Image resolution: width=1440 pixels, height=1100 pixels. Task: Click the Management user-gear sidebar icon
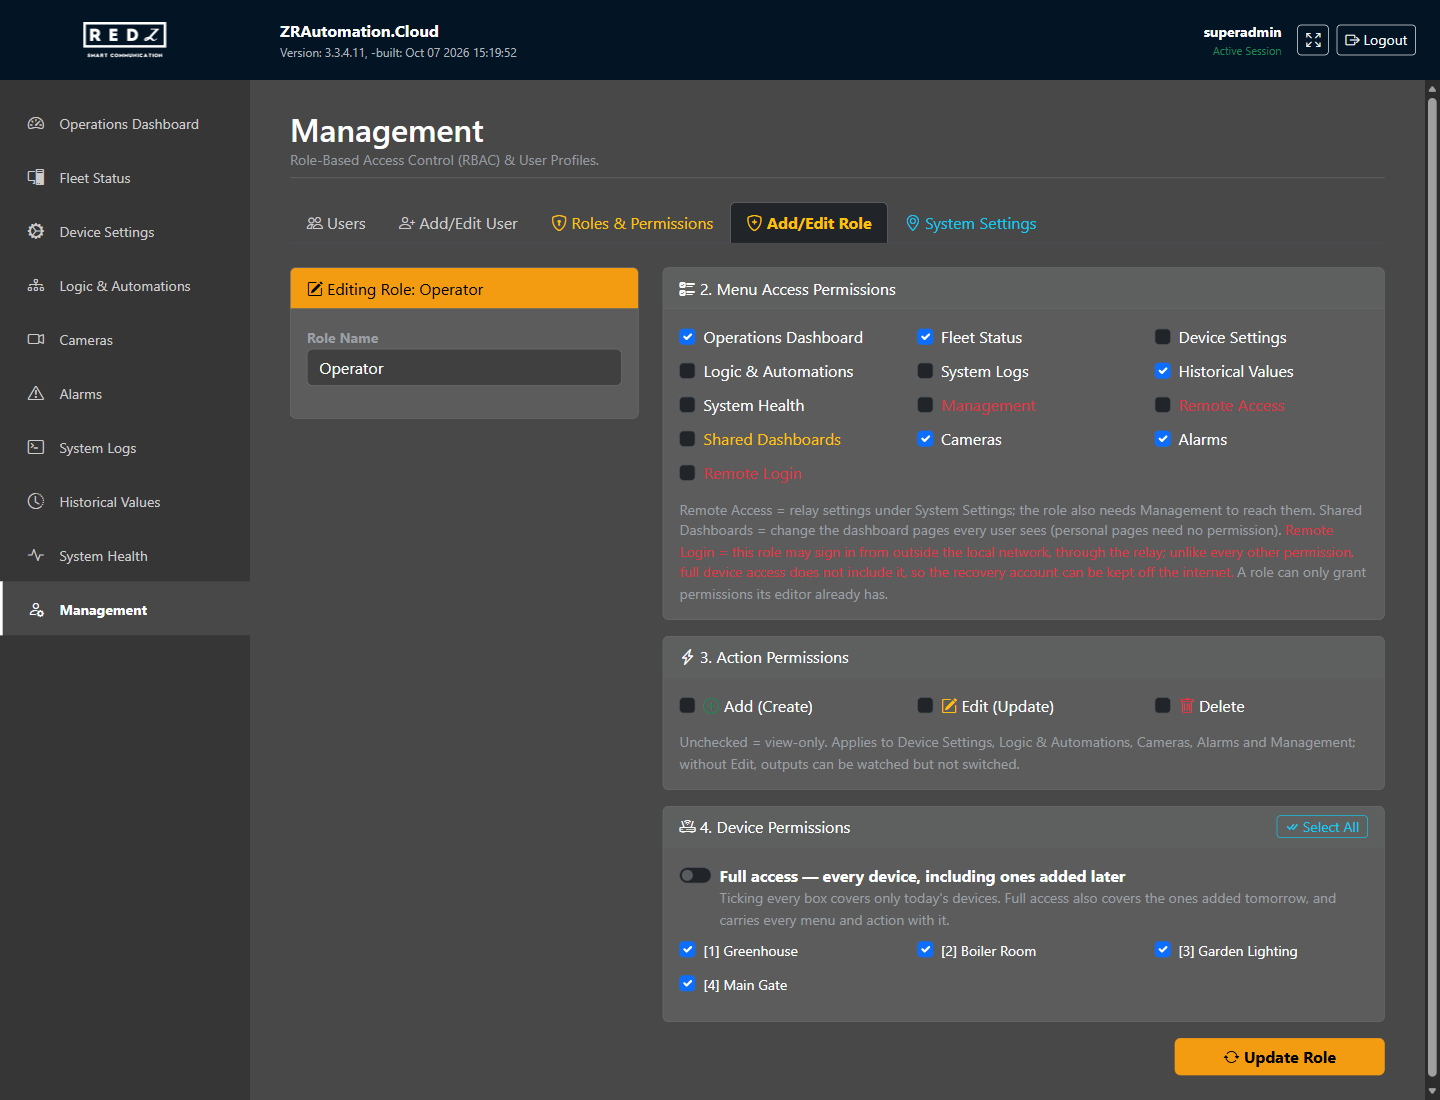[36, 610]
